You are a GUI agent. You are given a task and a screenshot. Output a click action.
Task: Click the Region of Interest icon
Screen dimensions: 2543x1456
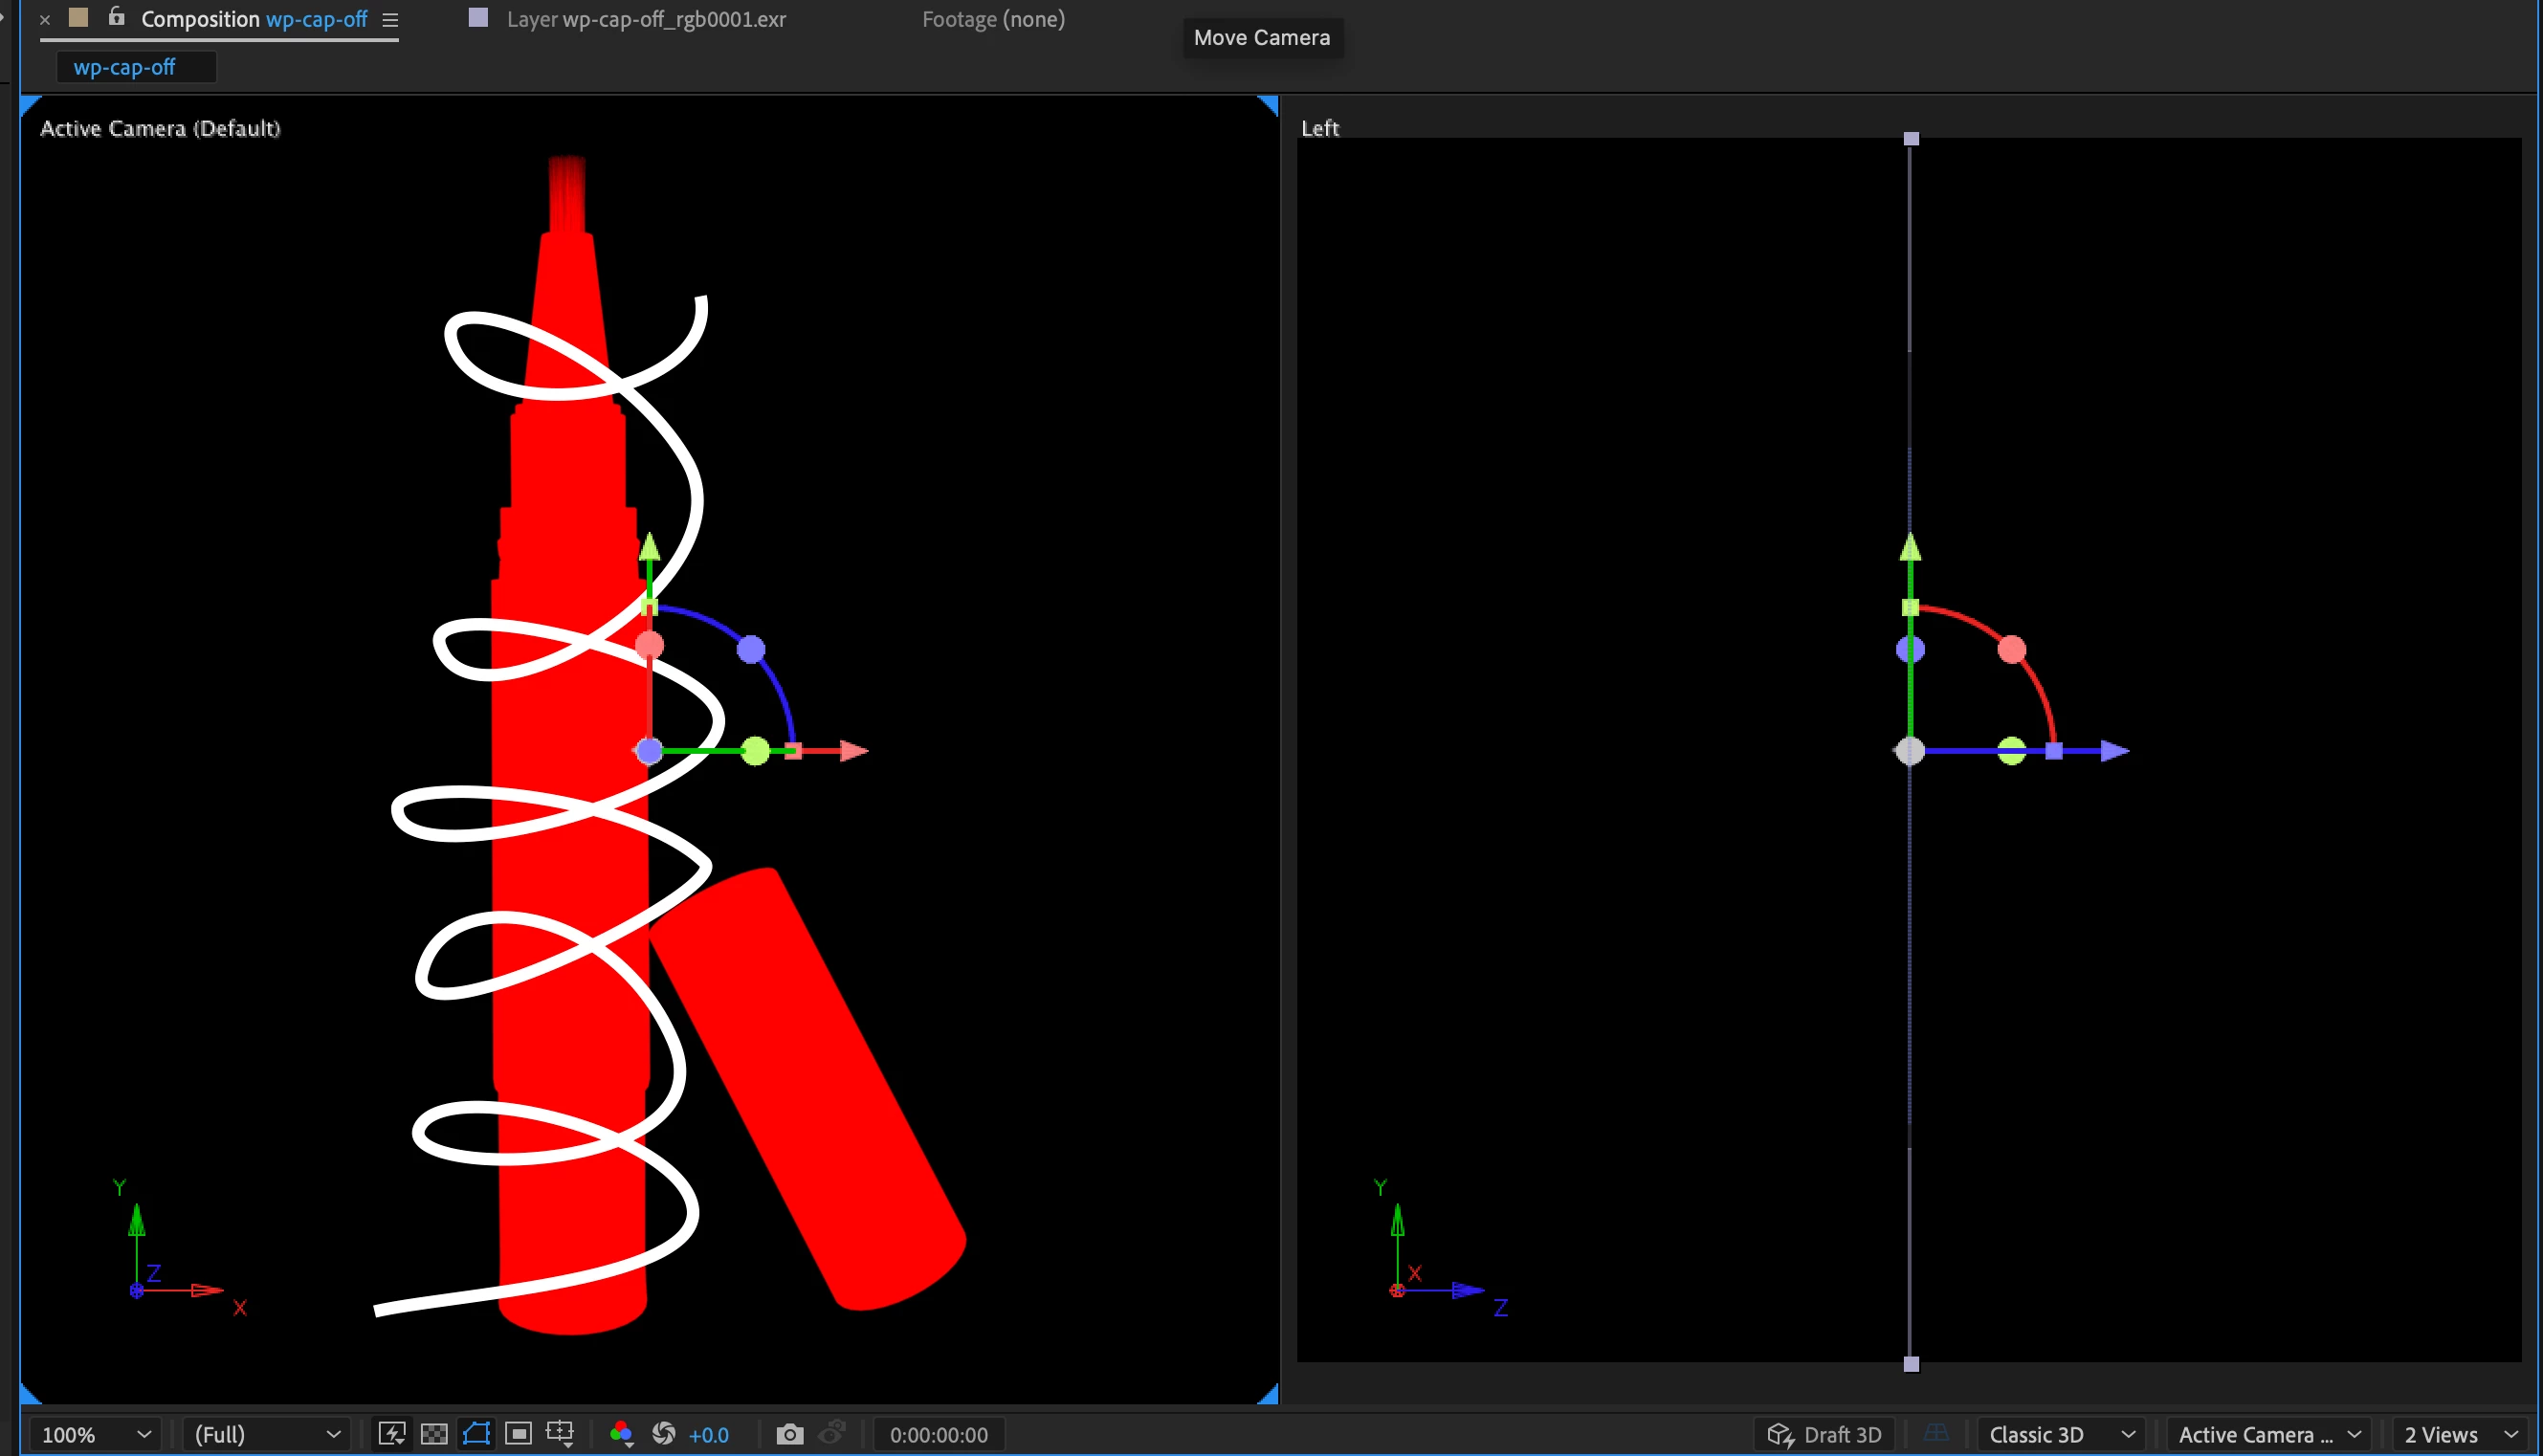click(x=518, y=1434)
